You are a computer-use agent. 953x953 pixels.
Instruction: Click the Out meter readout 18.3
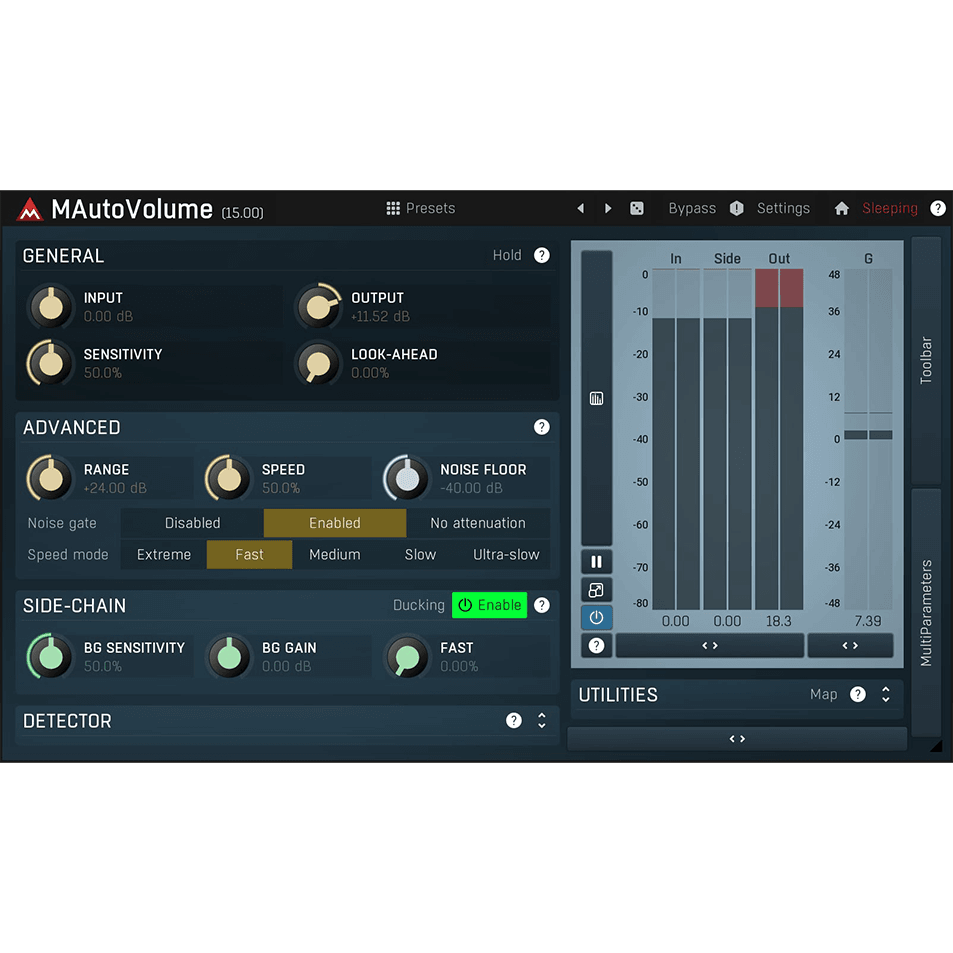(x=779, y=621)
